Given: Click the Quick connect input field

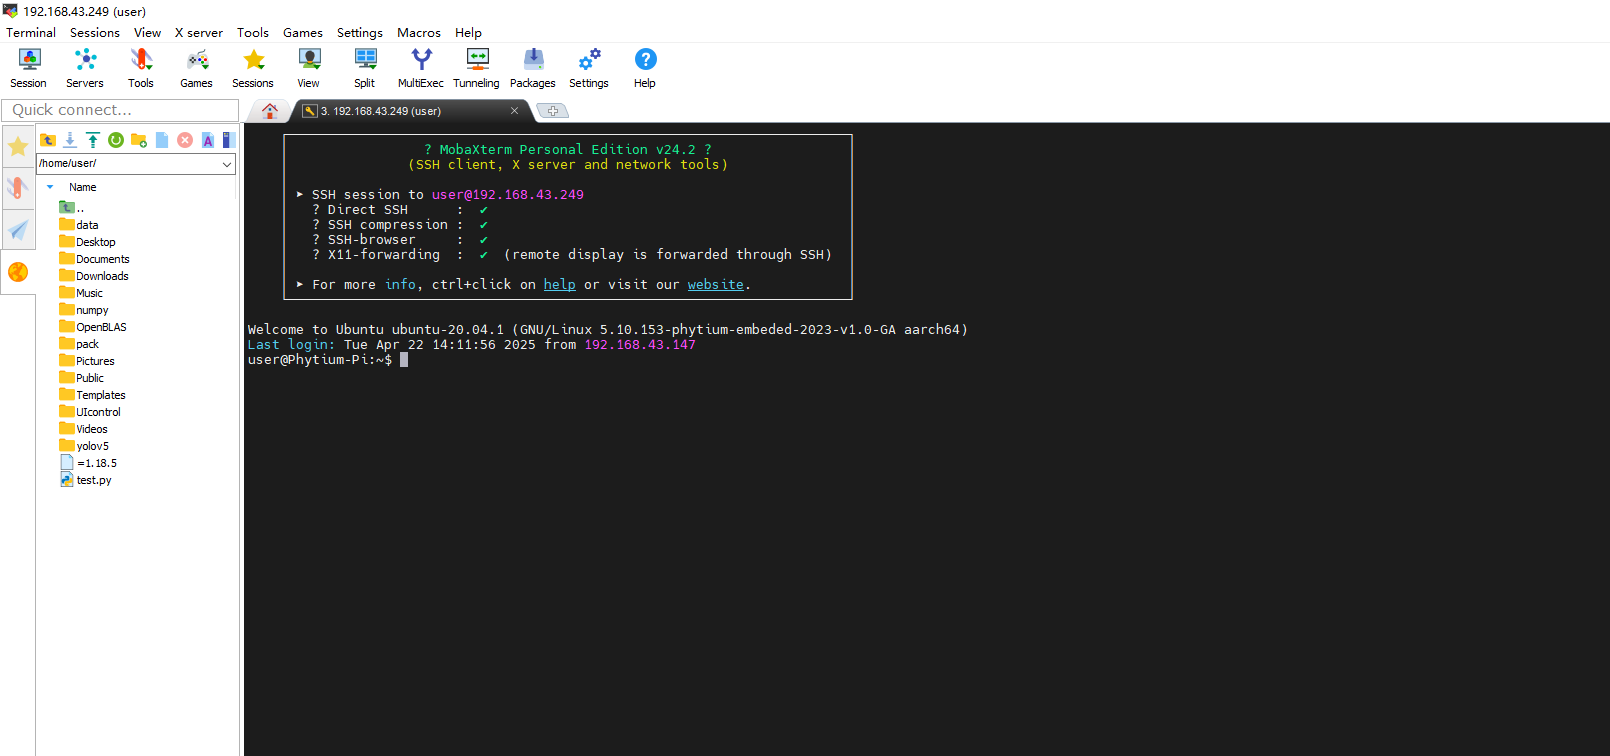Looking at the screenshot, I should pos(120,110).
